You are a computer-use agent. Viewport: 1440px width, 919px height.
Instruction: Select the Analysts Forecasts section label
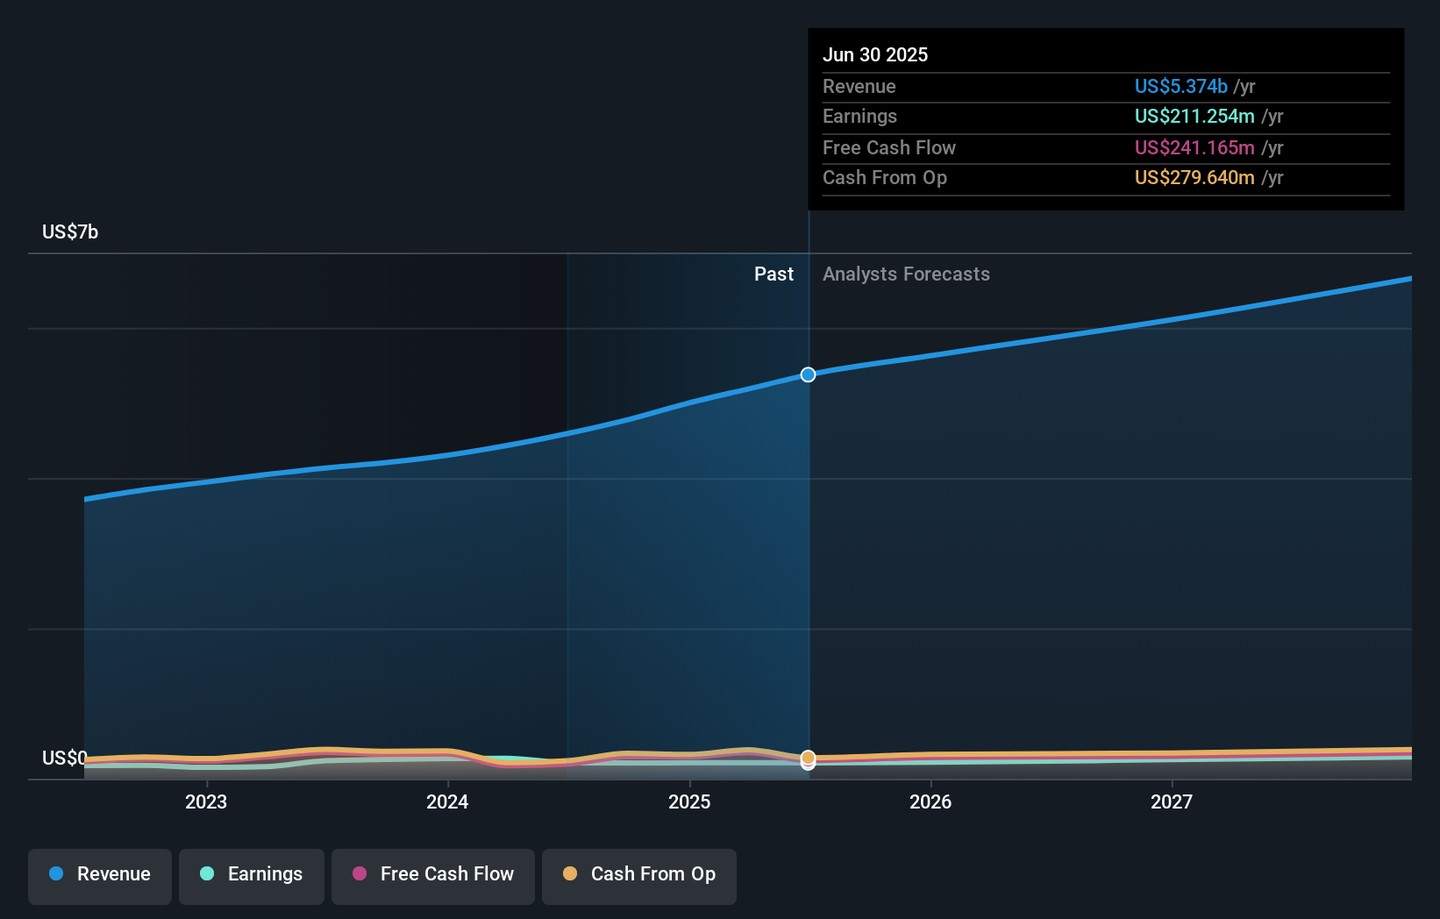906,274
